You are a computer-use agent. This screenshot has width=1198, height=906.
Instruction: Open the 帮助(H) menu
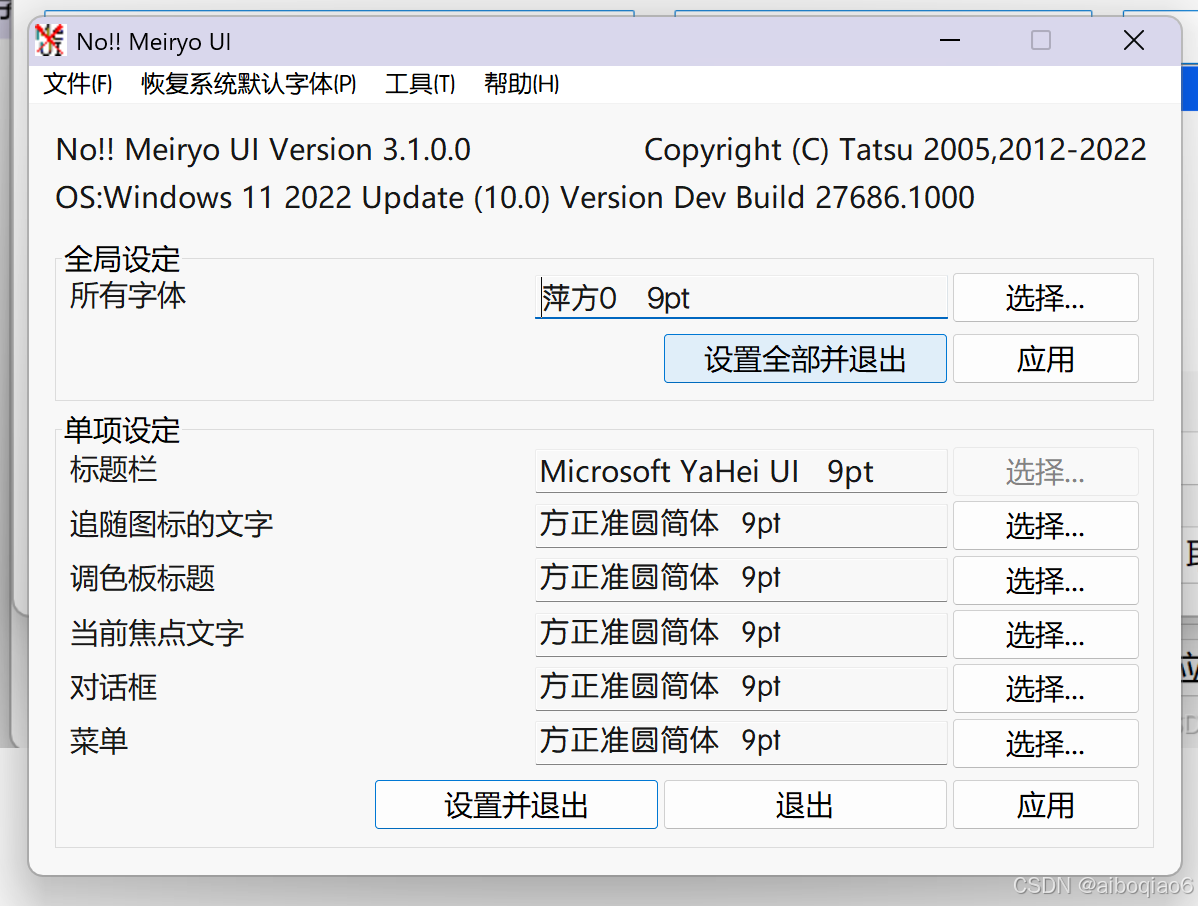pos(521,84)
